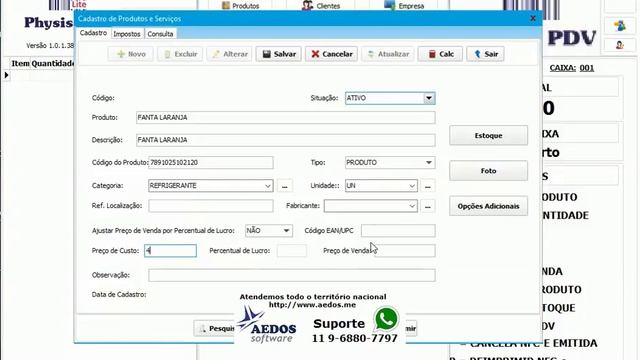
Task: Exit the form with Sair
Action: tap(485, 54)
